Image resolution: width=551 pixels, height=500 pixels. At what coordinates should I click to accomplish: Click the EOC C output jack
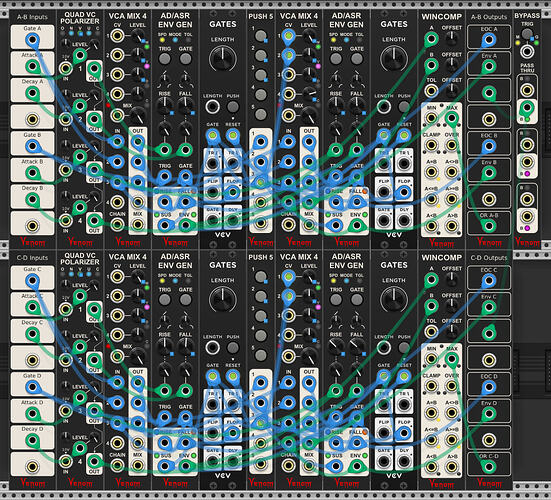(489, 280)
